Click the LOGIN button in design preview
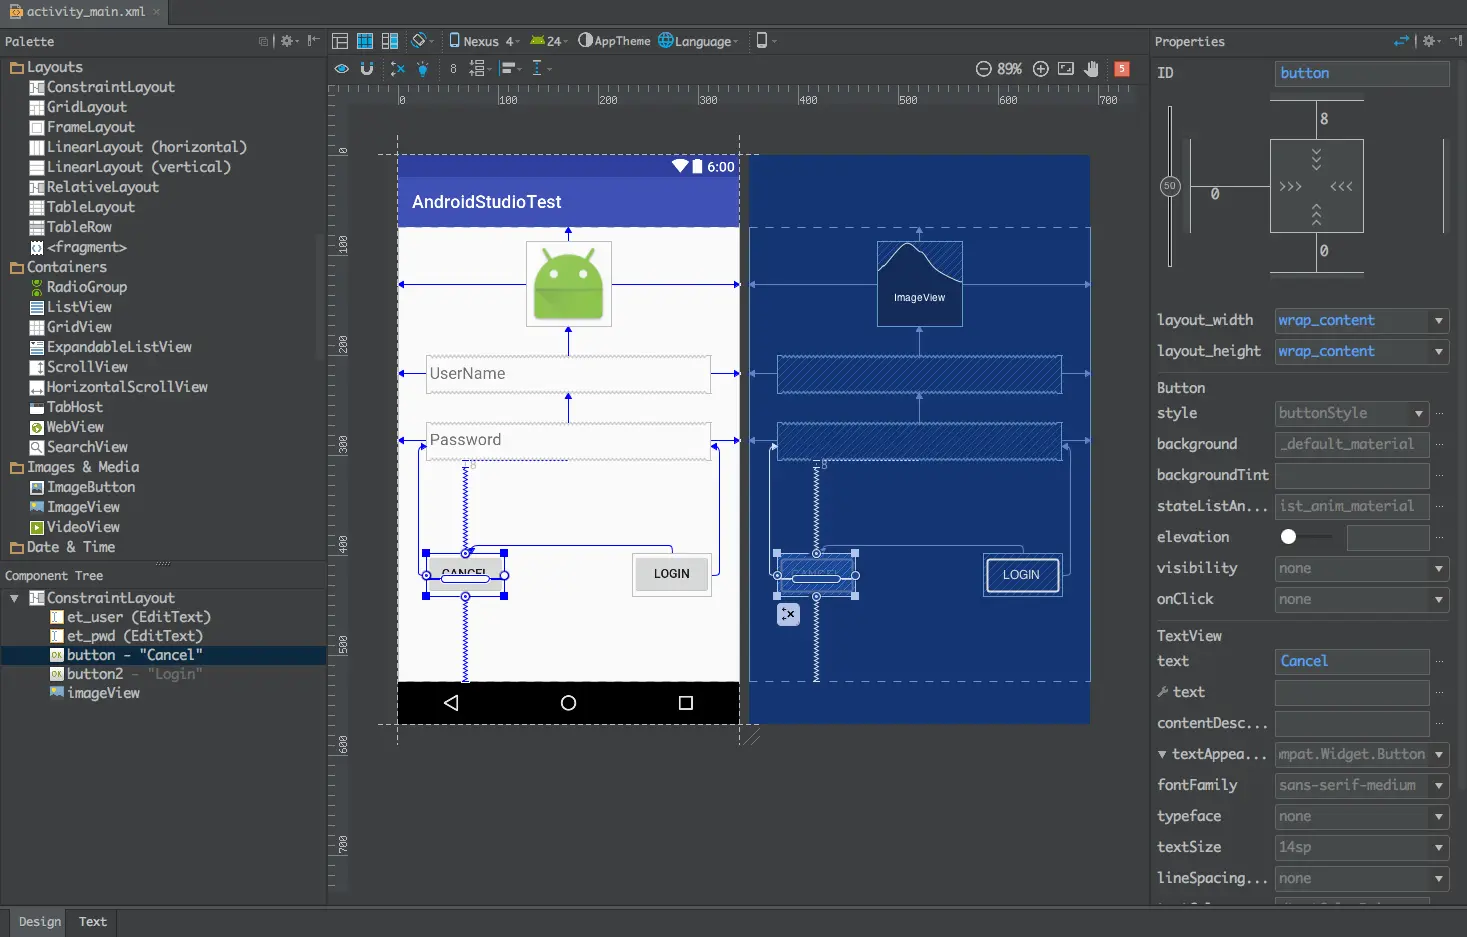Image resolution: width=1467 pixels, height=937 pixels. (672, 574)
